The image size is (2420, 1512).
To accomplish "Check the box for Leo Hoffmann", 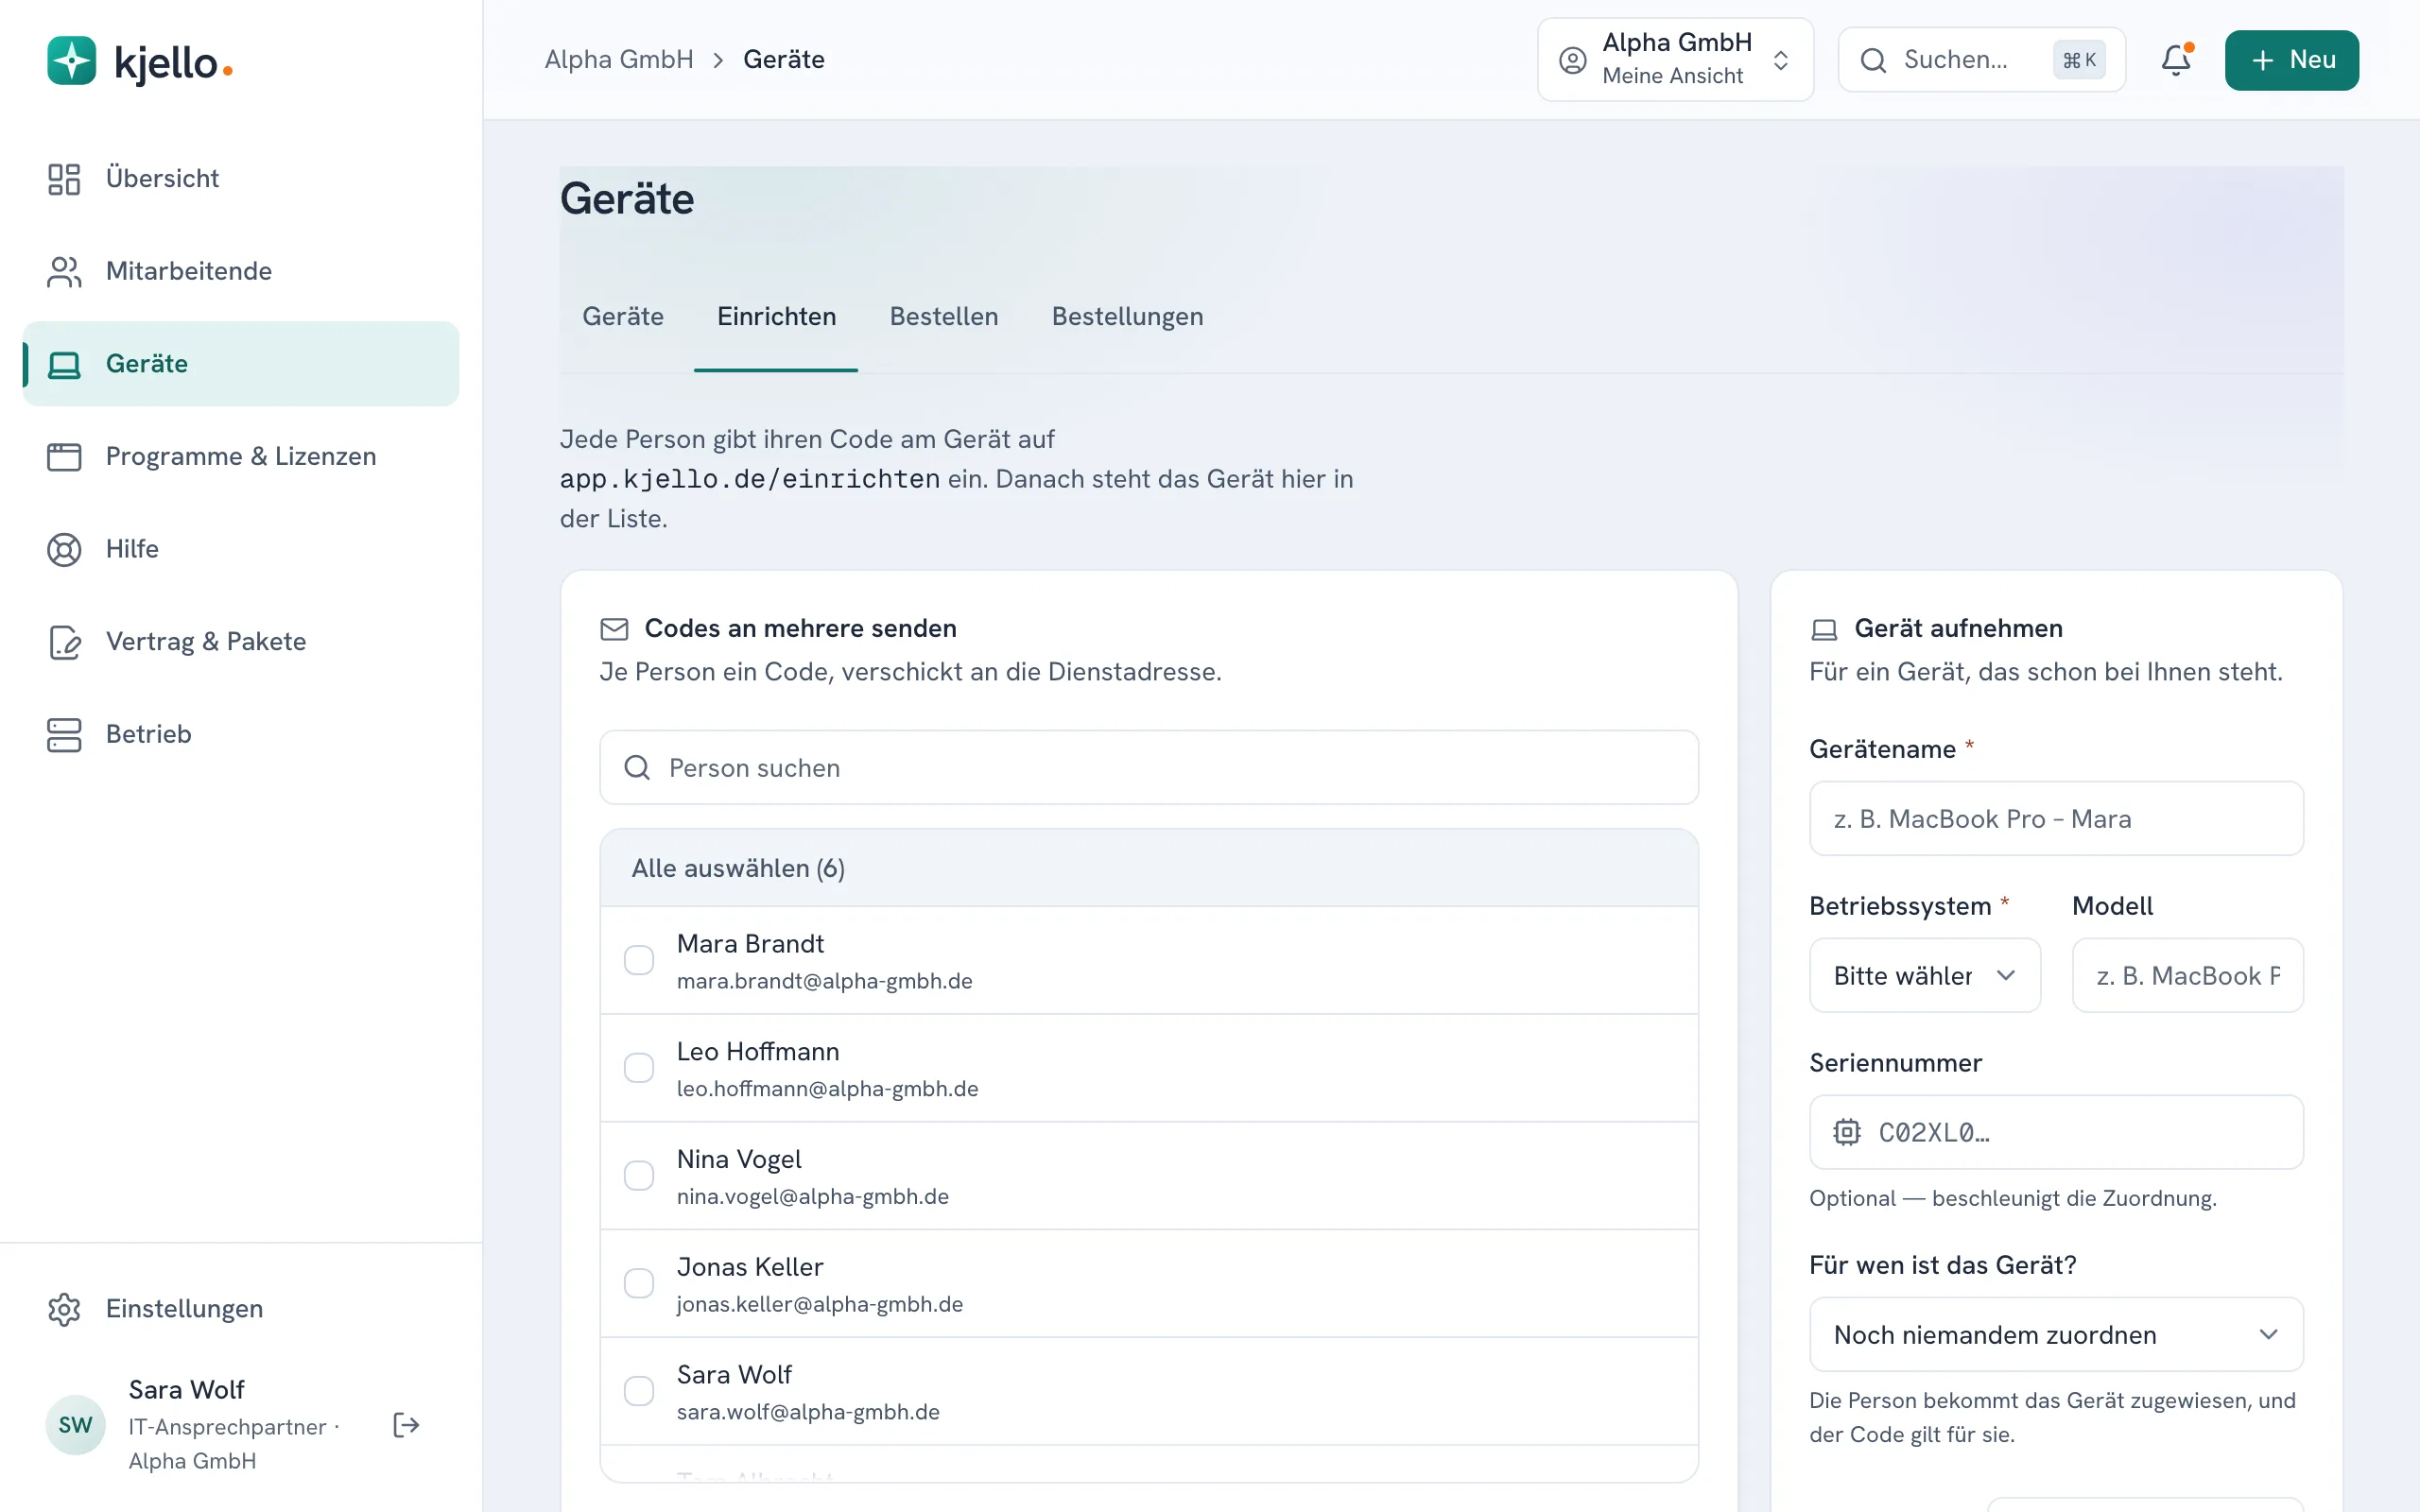I will pyautogui.click(x=639, y=1068).
